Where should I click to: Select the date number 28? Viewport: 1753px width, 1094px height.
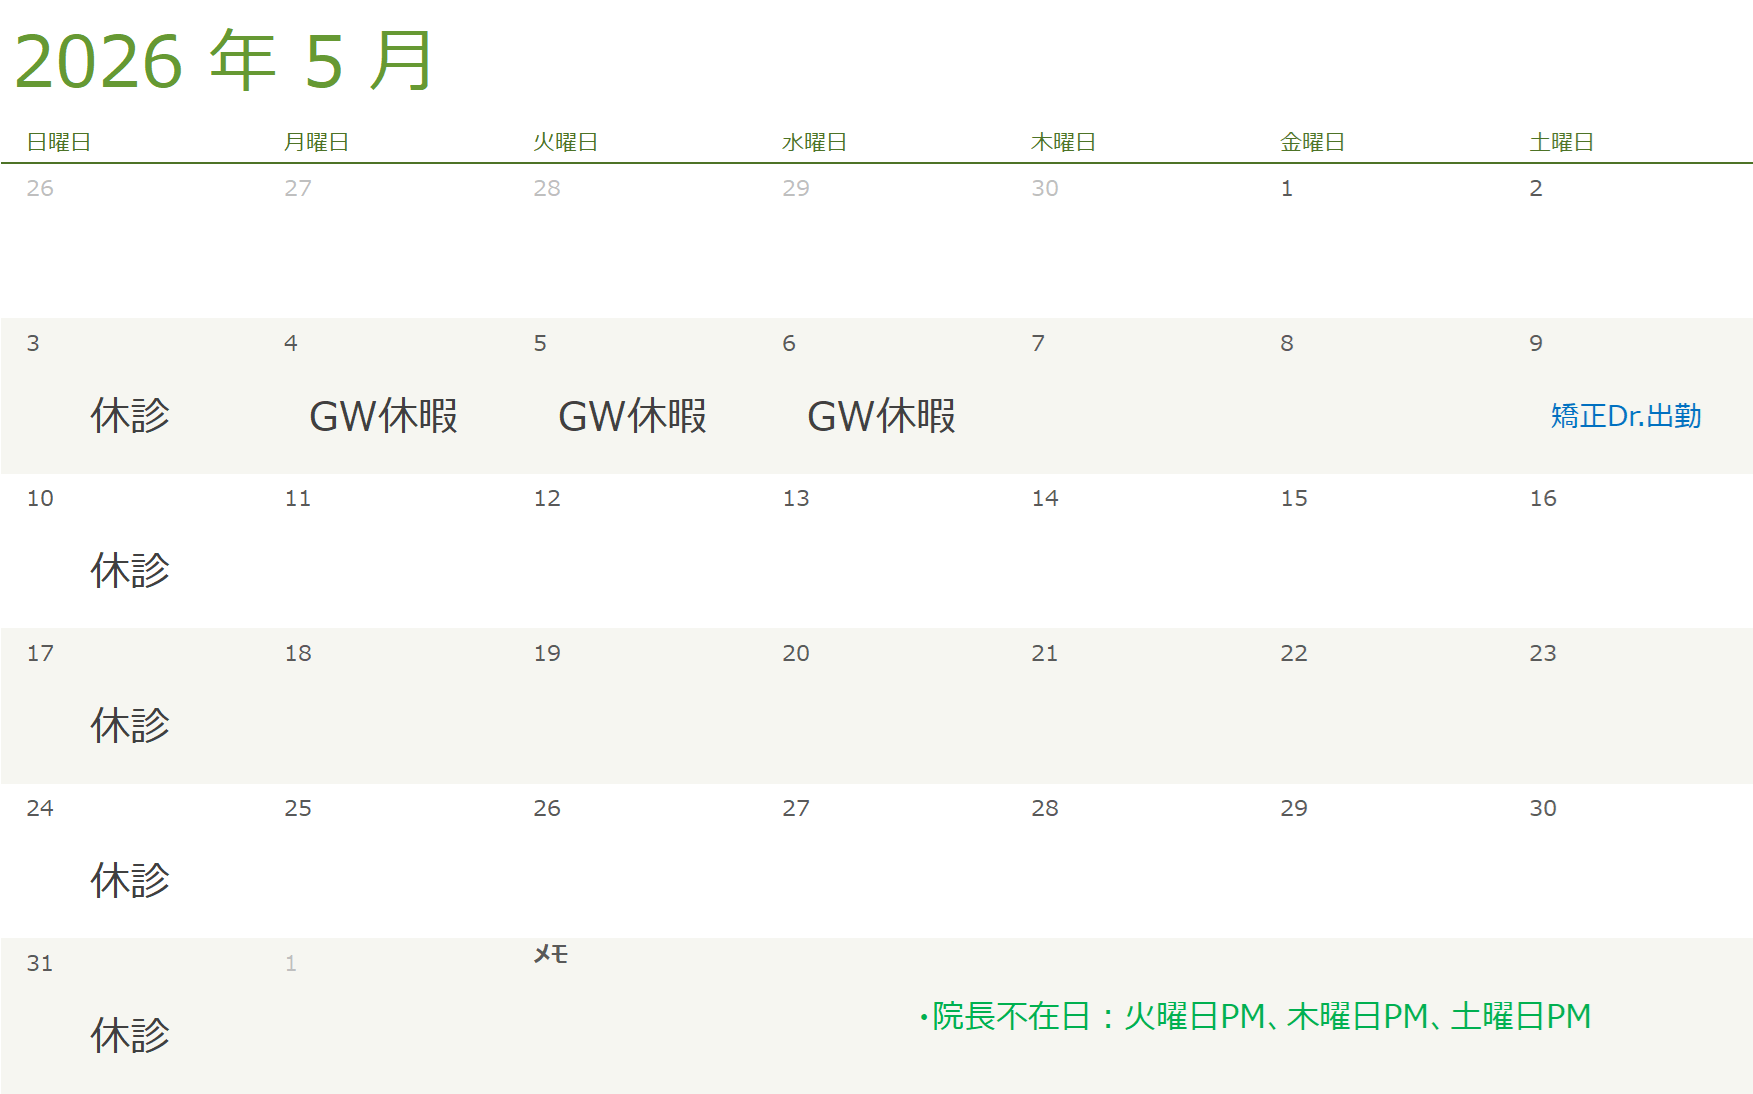1044,809
